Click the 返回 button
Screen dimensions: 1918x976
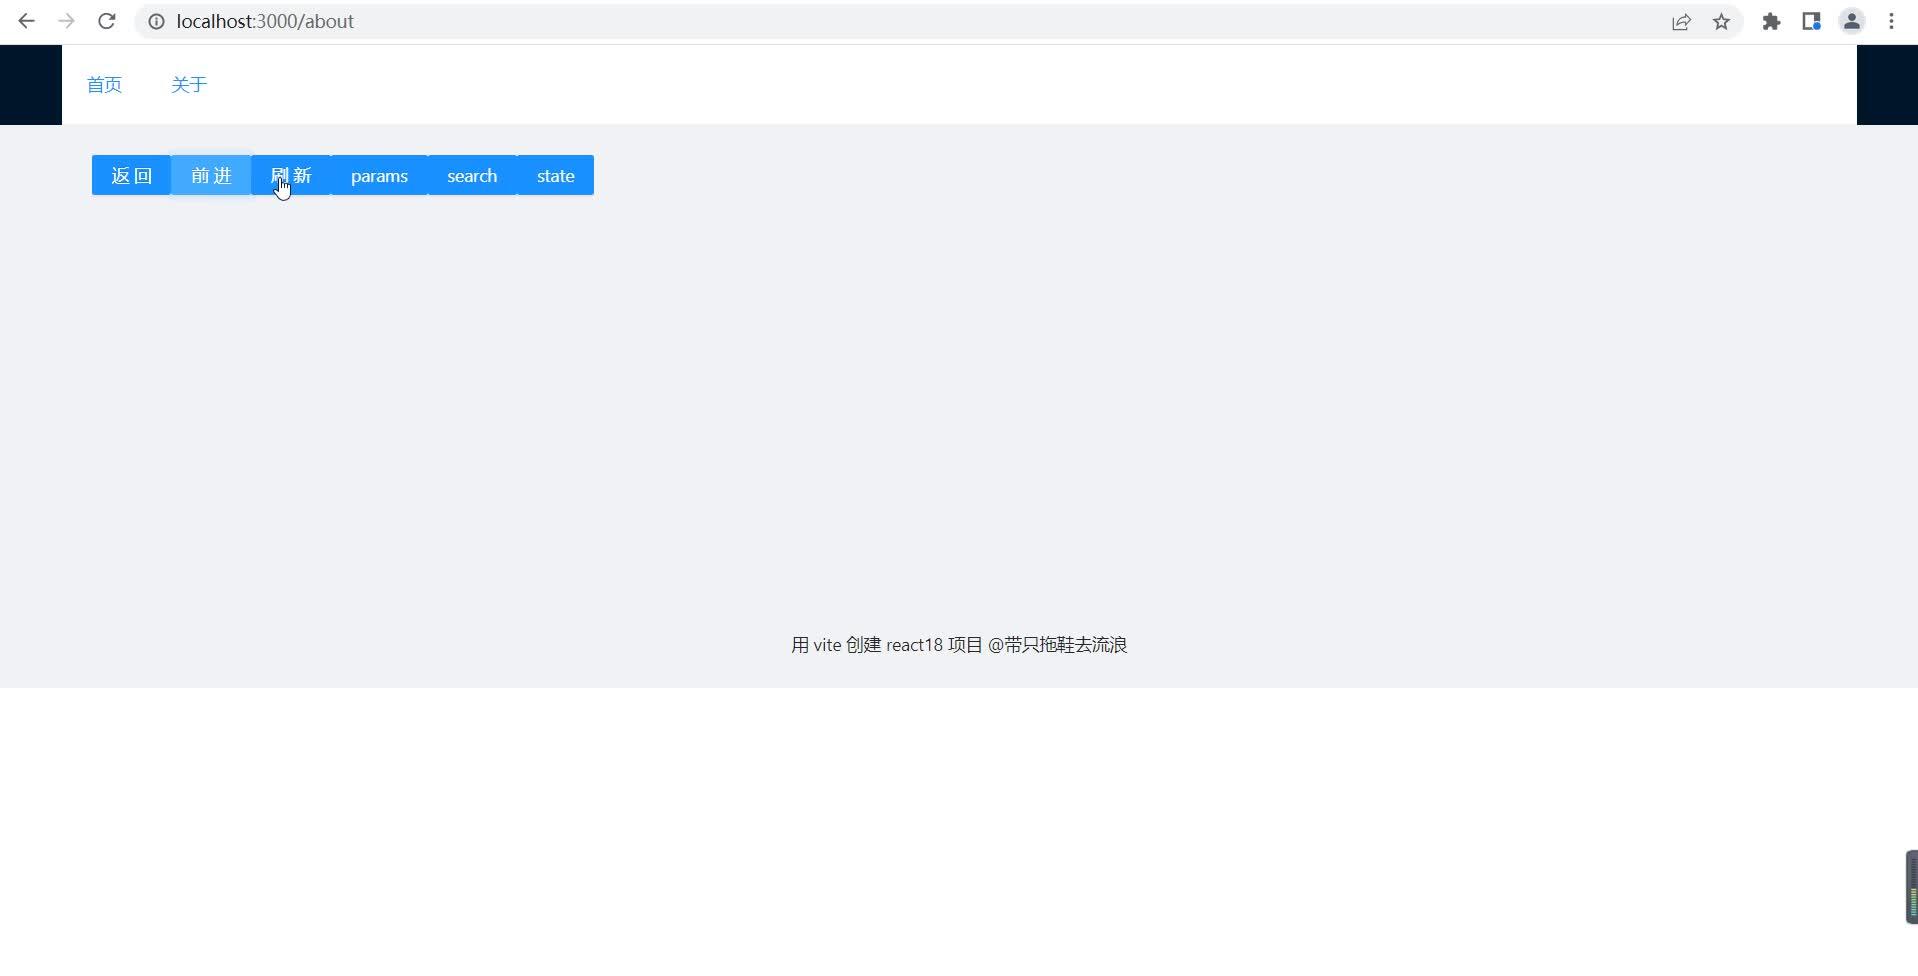click(130, 175)
